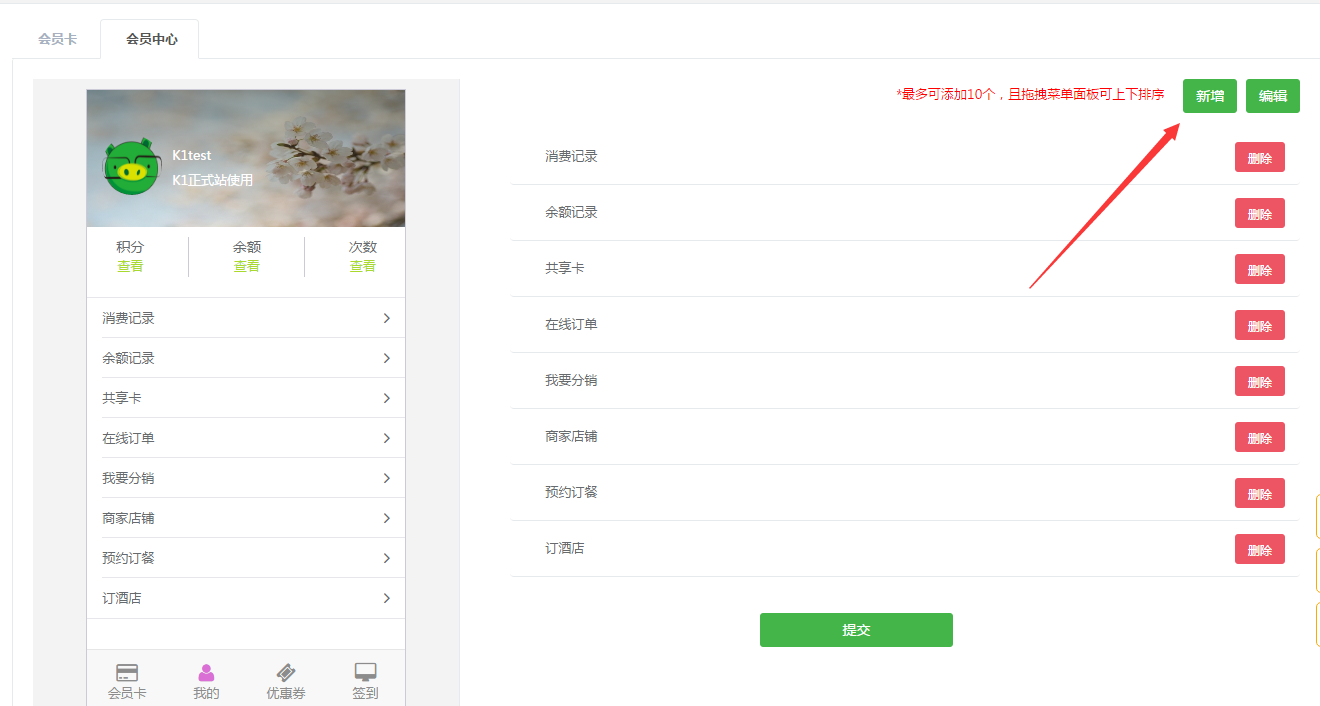Screen dimensions: 1320x706
Task: Switch to the 会员卡 tab
Action: (x=57, y=40)
